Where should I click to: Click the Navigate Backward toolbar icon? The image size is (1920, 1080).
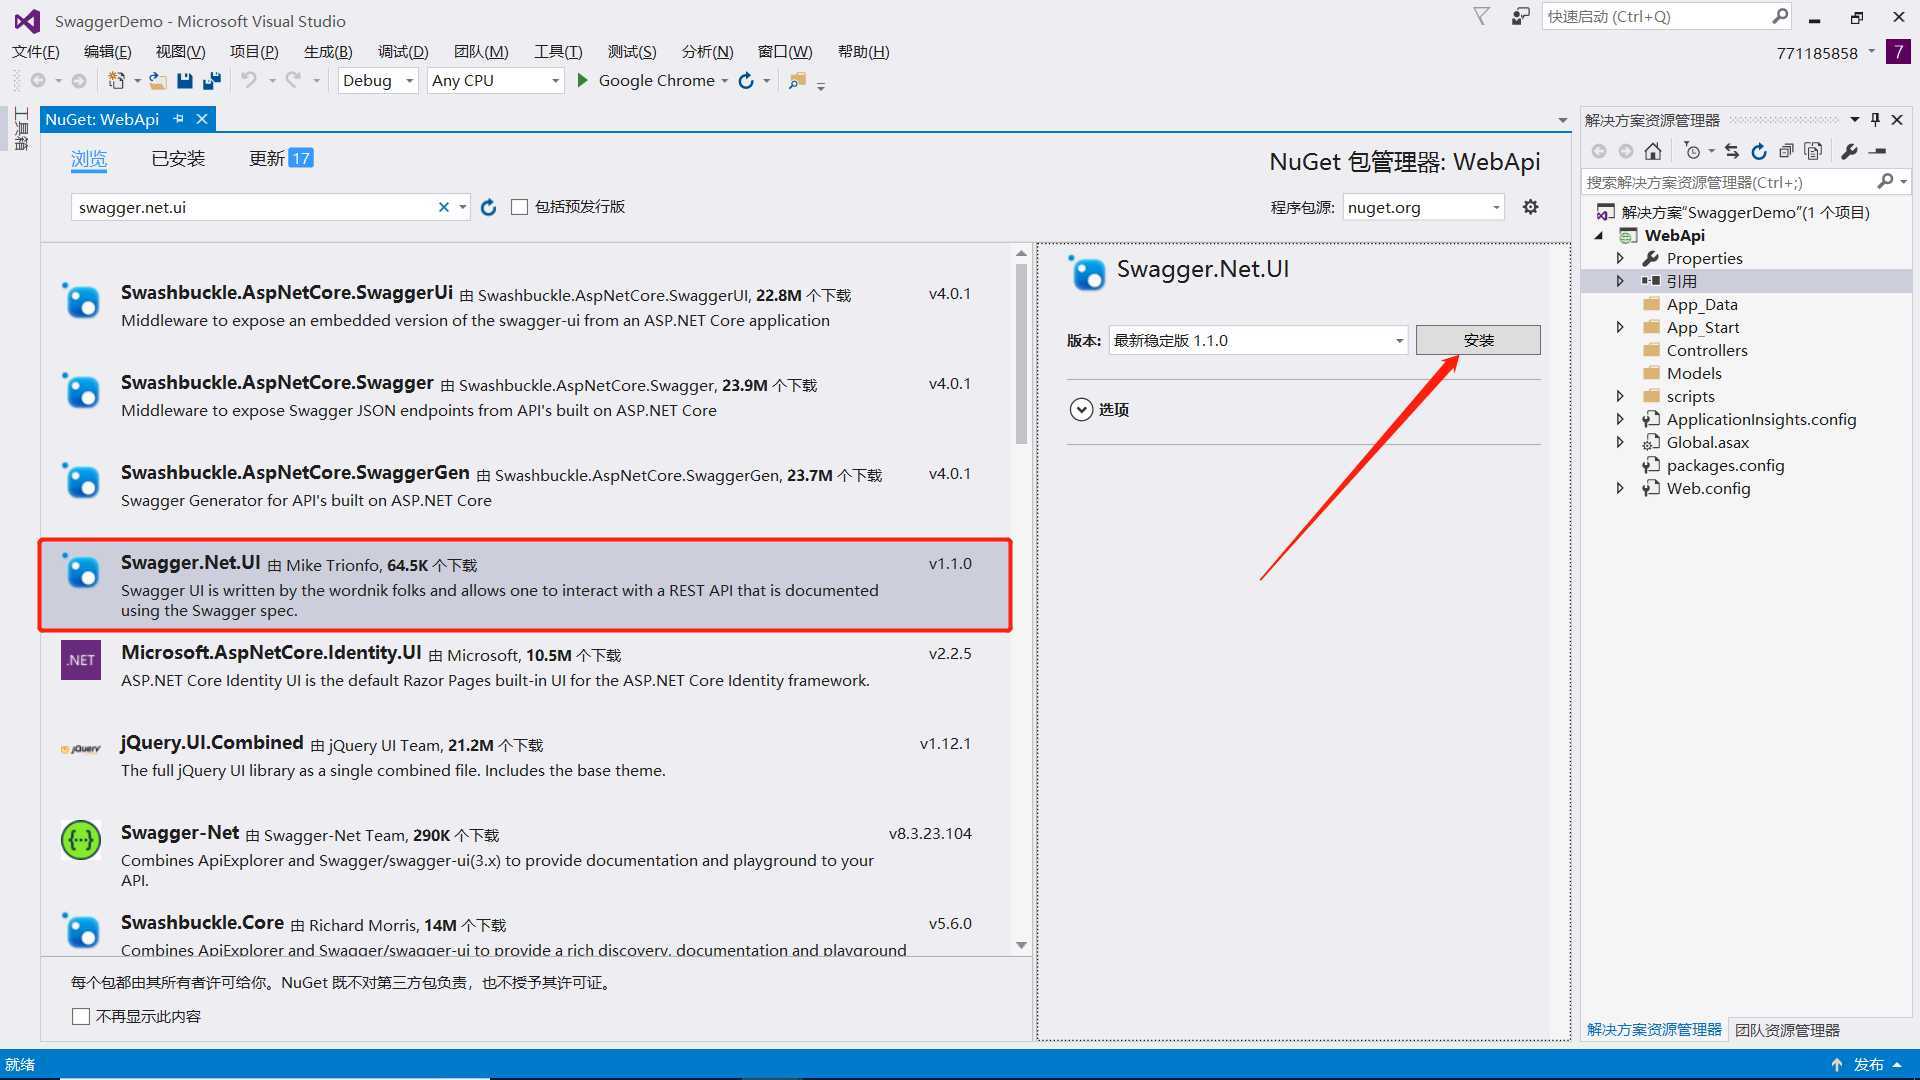pyautogui.click(x=38, y=80)
